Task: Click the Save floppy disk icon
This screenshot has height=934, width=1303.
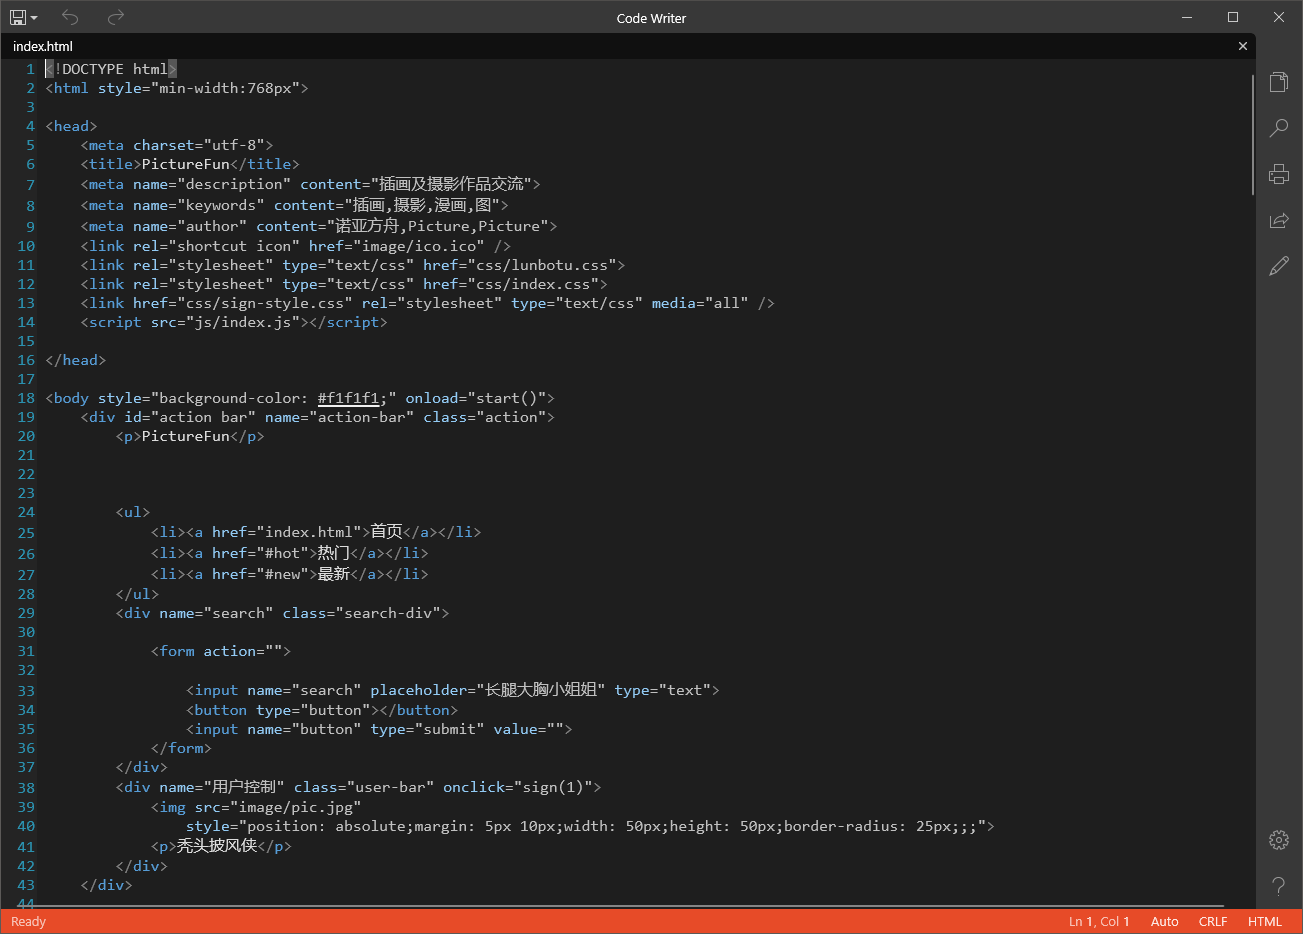Action: tap(17, 17)
